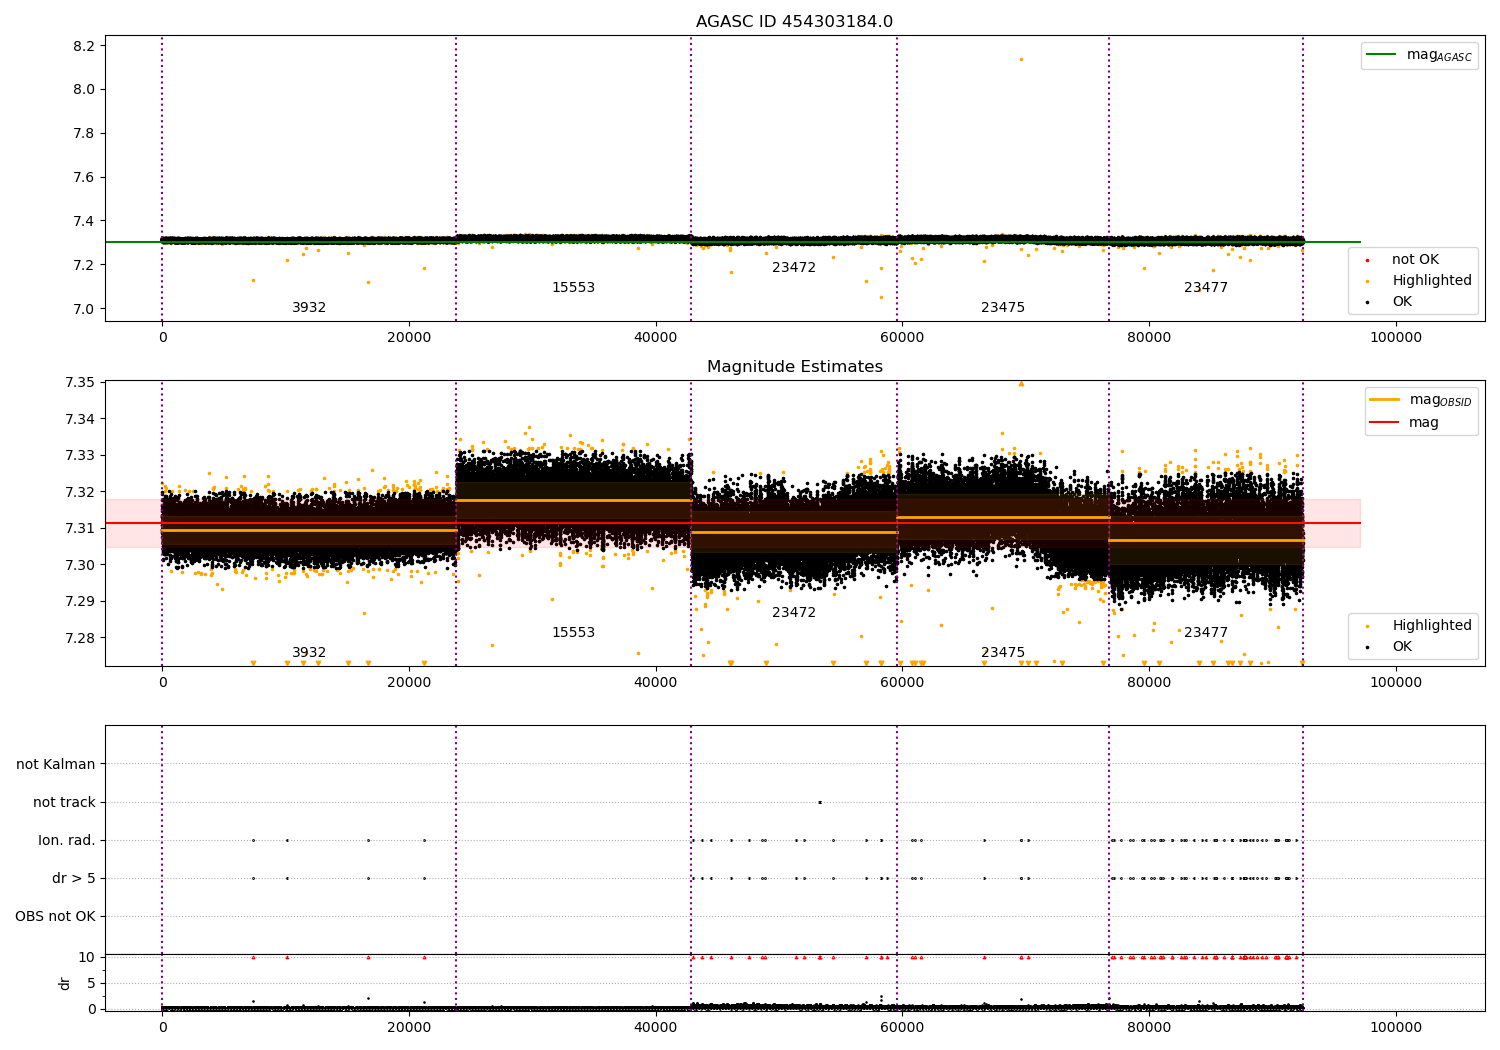Click the 7.6 y-axis tick in top plot
This screenshot has height=1050, width=1500.
click(x=84, y=178)
